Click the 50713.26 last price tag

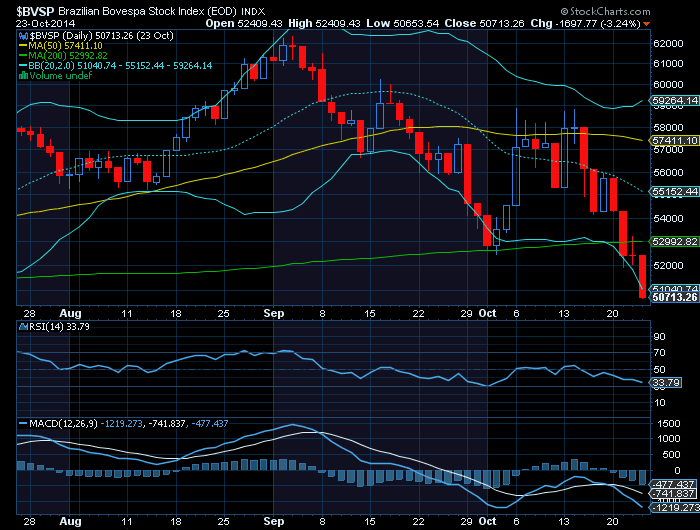(674, 297)
